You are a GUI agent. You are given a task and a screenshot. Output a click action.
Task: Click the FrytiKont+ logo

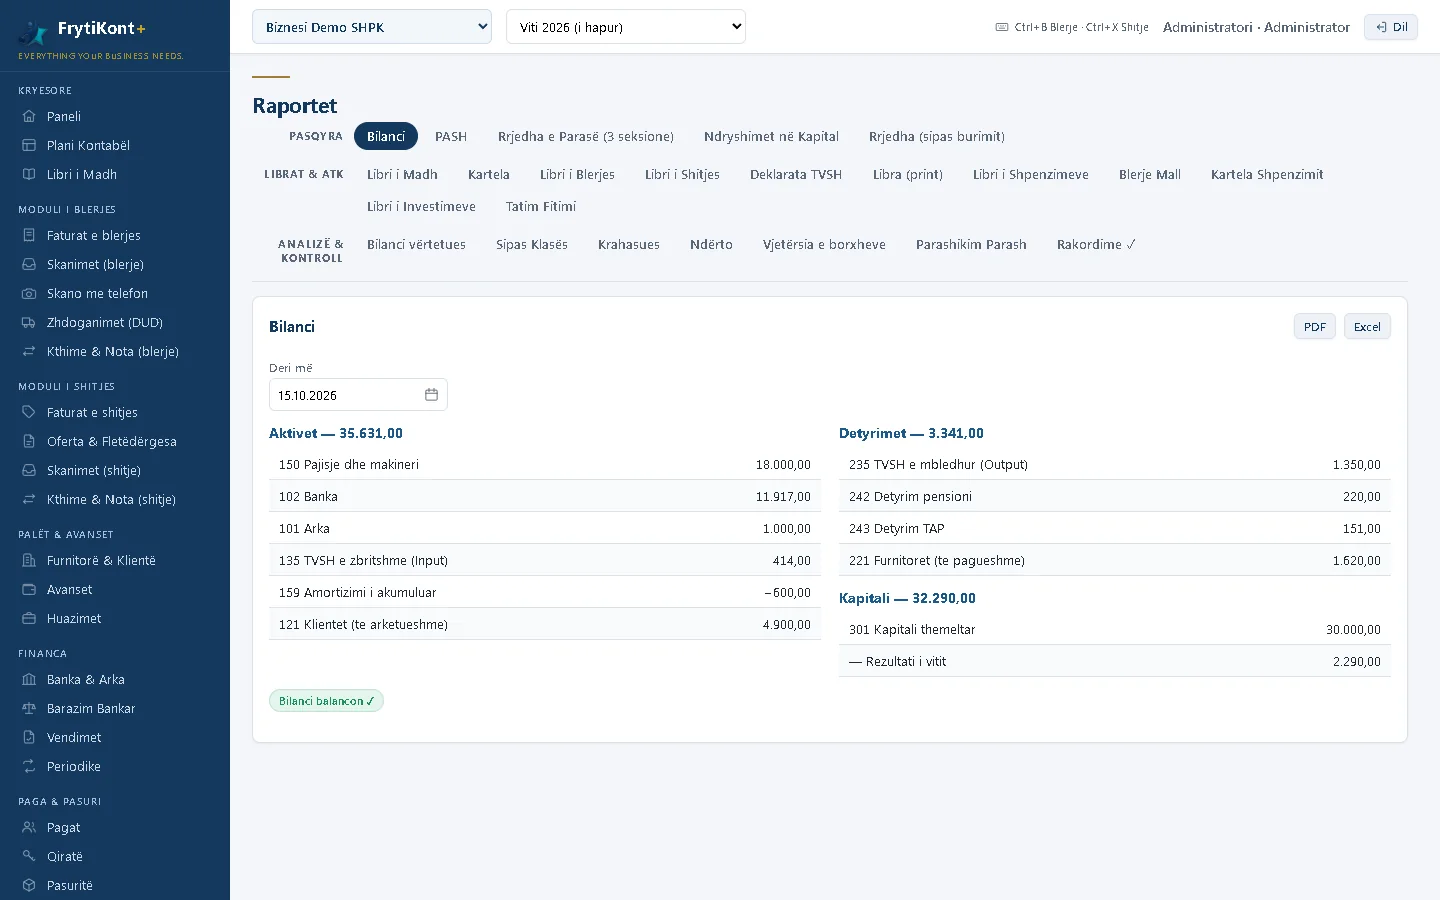pyautogui.click(x=84, y=32)
